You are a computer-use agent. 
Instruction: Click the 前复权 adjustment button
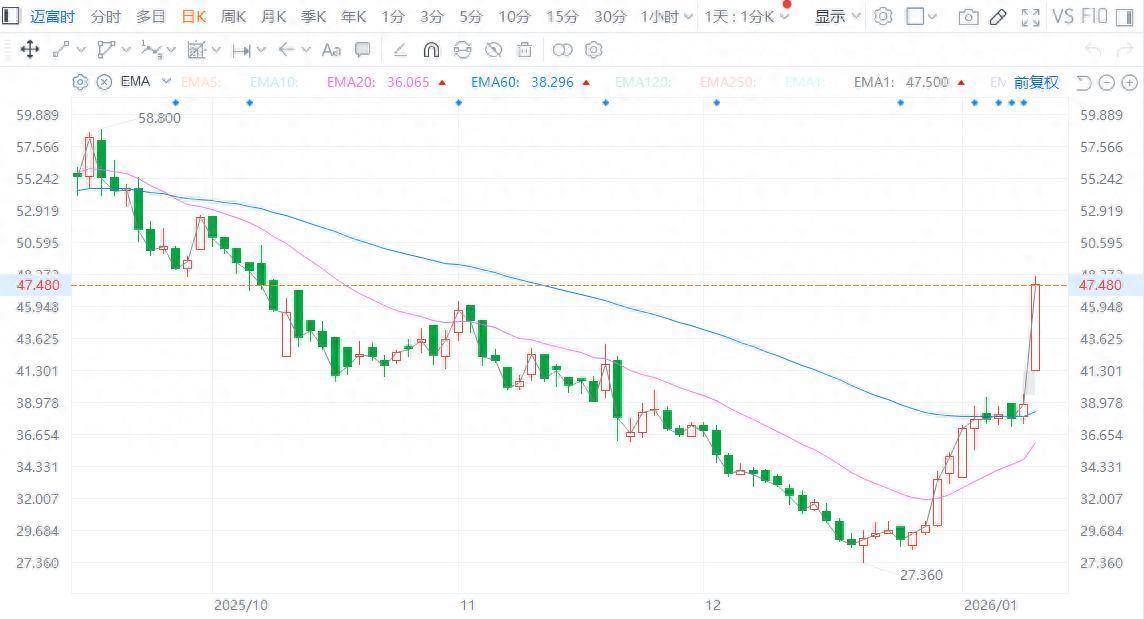coord(1035,83)
